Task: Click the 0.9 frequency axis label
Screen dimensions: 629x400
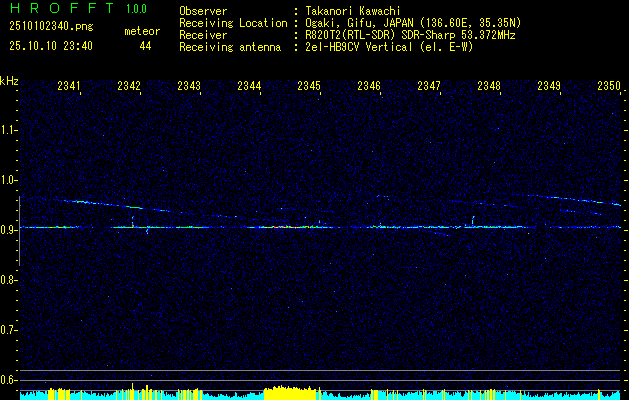Action: (9, 230)
